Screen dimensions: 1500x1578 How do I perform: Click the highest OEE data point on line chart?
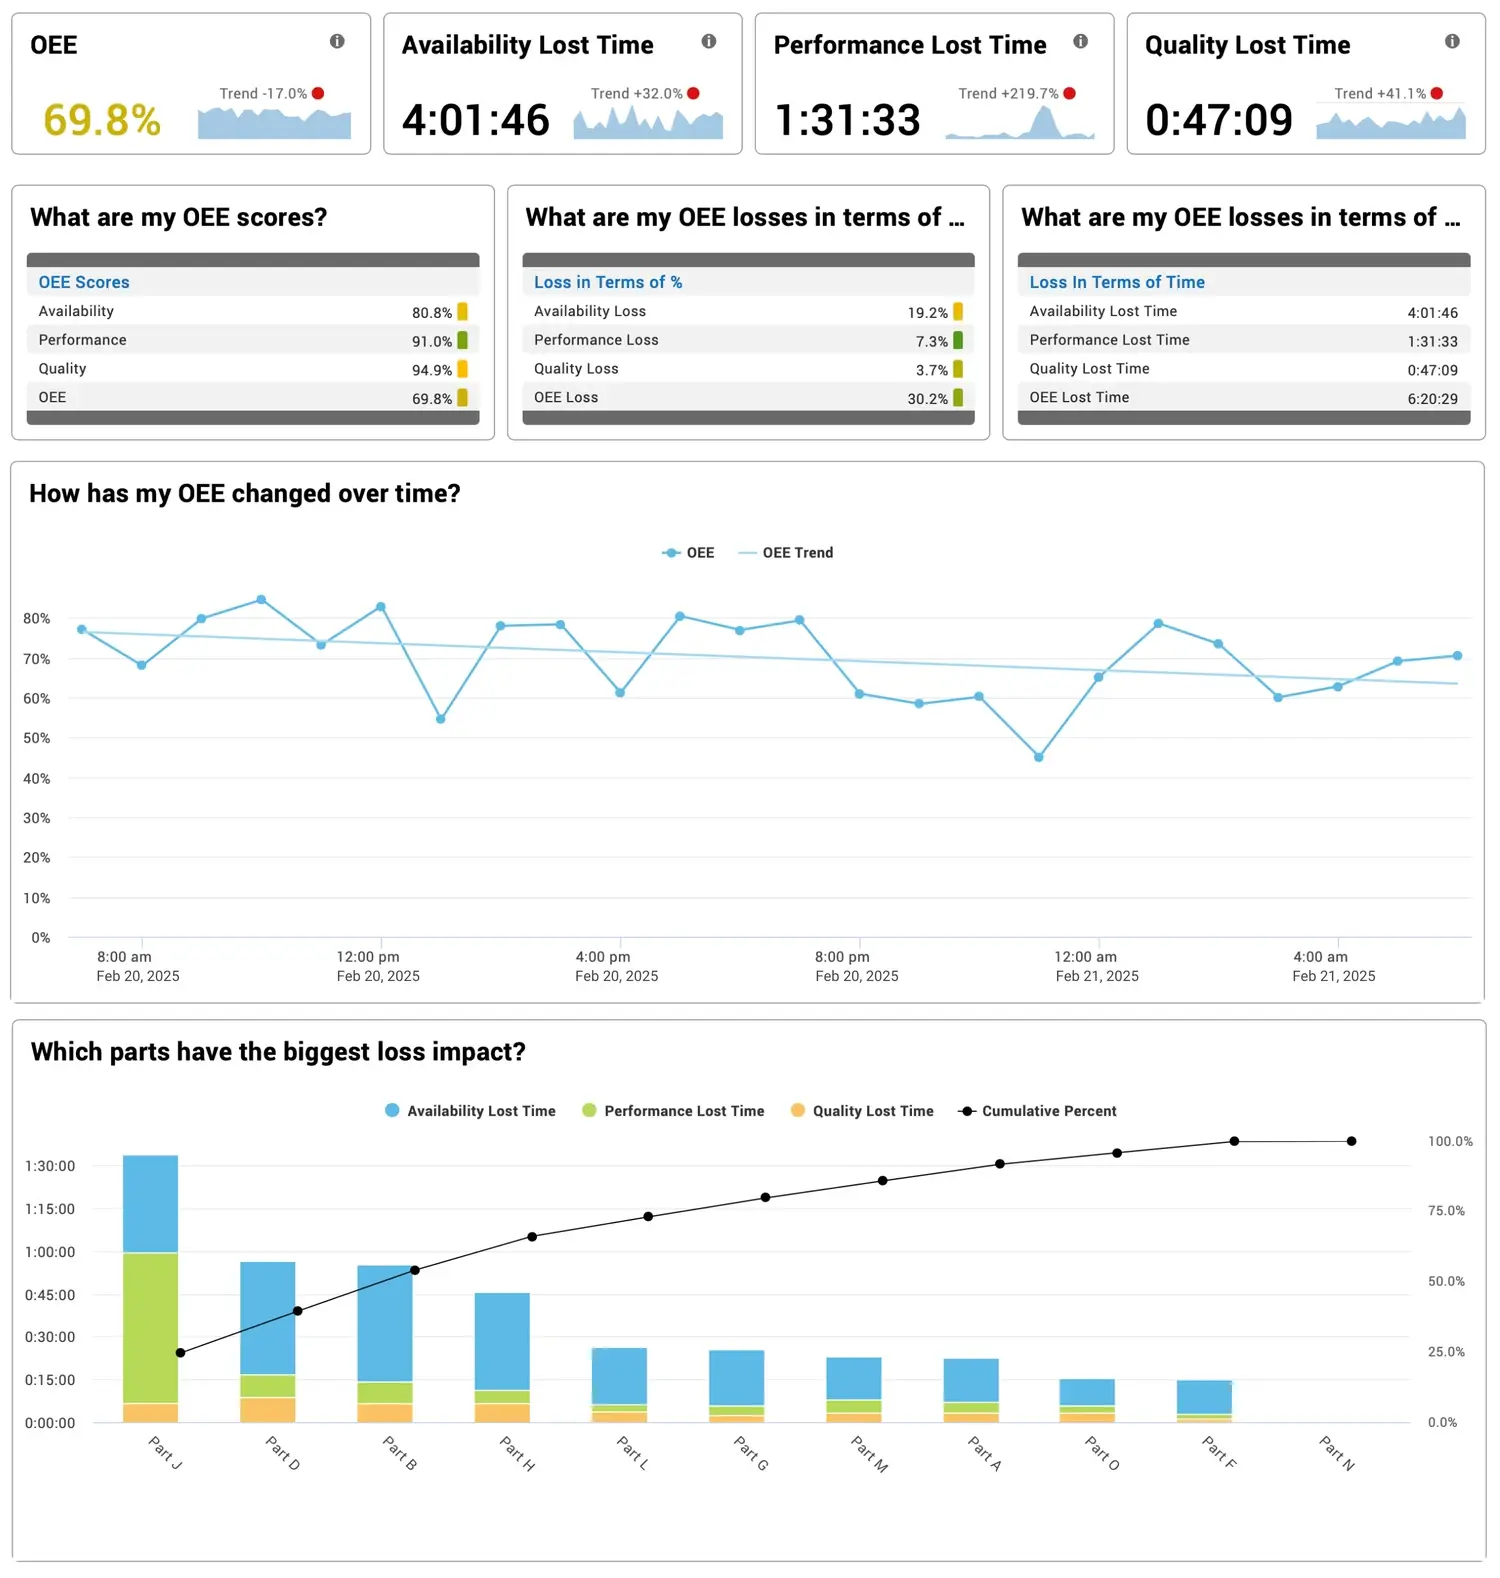261,600
